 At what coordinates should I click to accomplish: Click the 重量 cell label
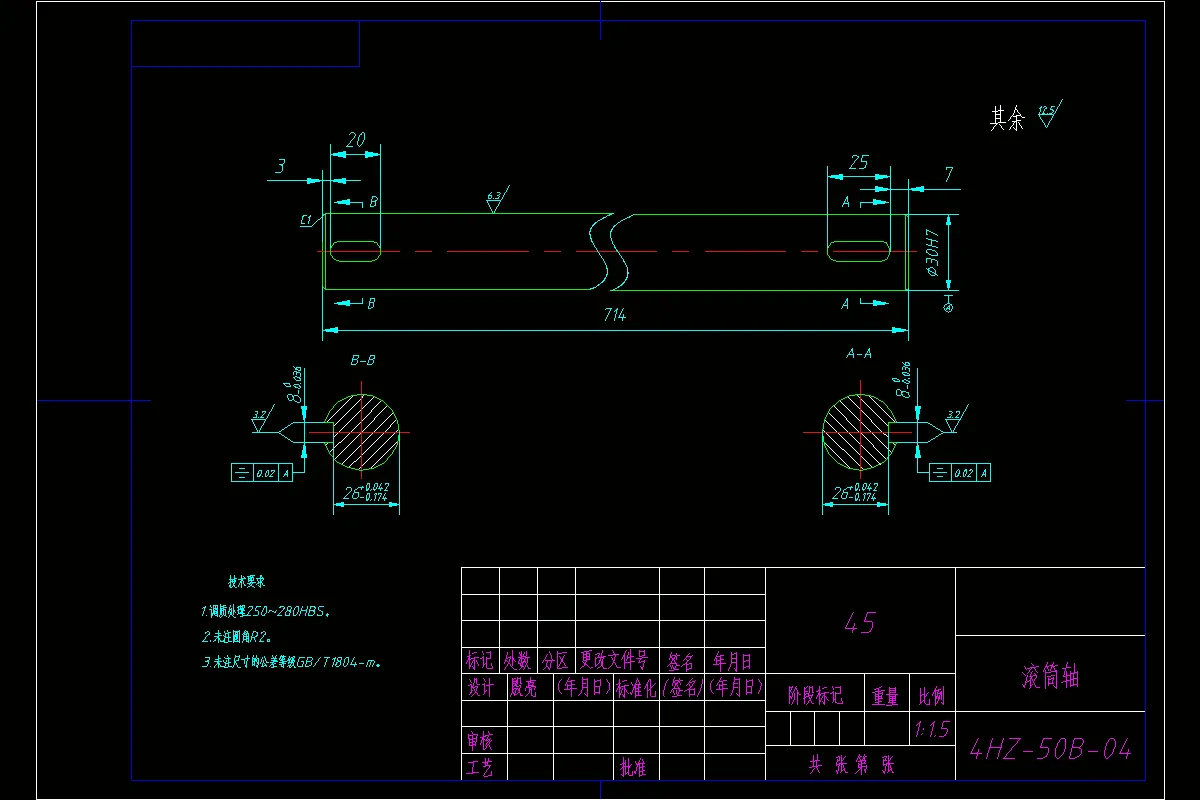(886, 697)
